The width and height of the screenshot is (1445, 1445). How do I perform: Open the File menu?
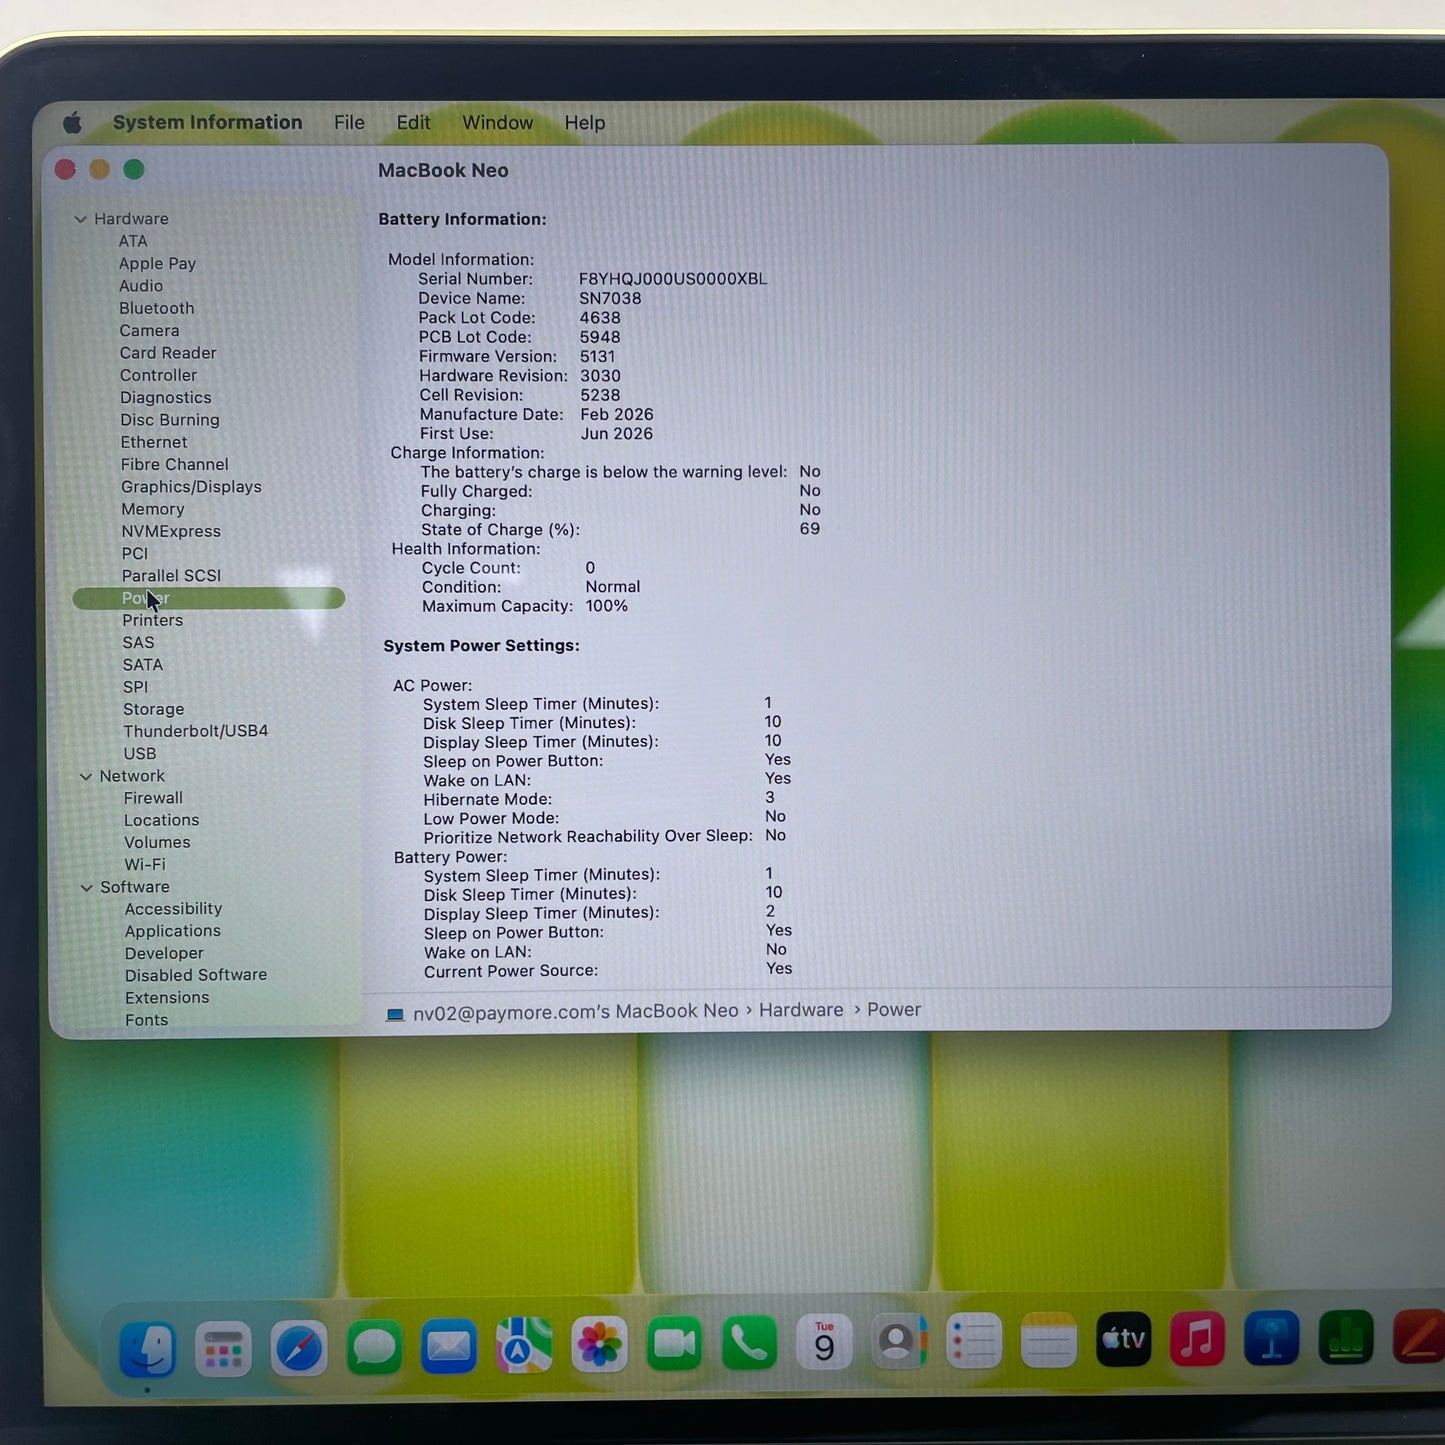click(349, 122)
